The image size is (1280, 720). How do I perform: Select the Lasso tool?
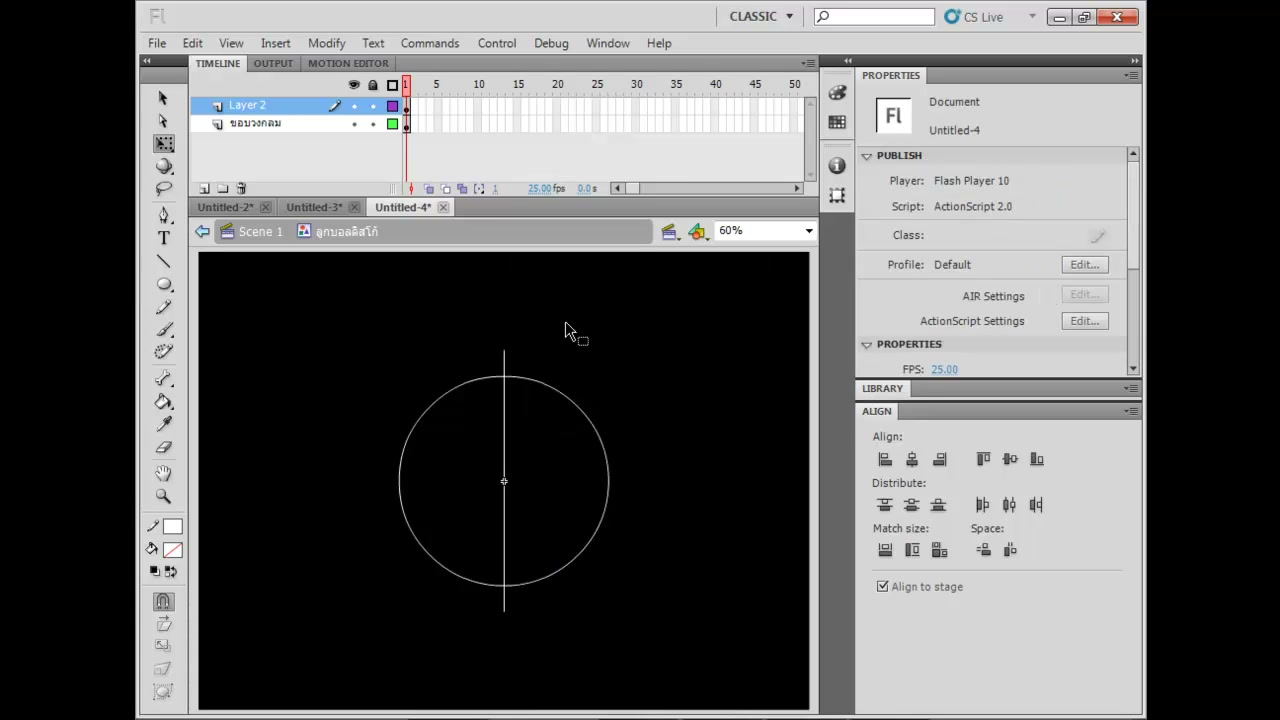click(x=164, y=189)
